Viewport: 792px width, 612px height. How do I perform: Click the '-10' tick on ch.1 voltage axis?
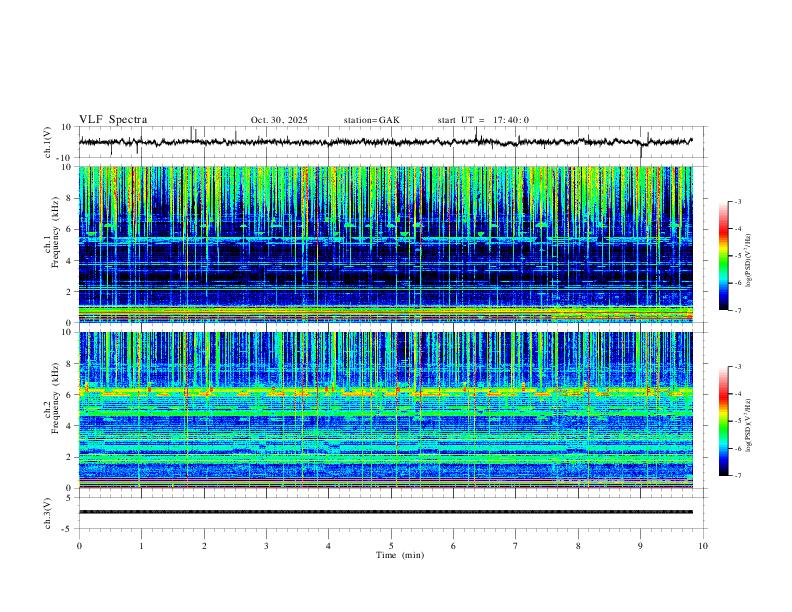click(65, 158)
